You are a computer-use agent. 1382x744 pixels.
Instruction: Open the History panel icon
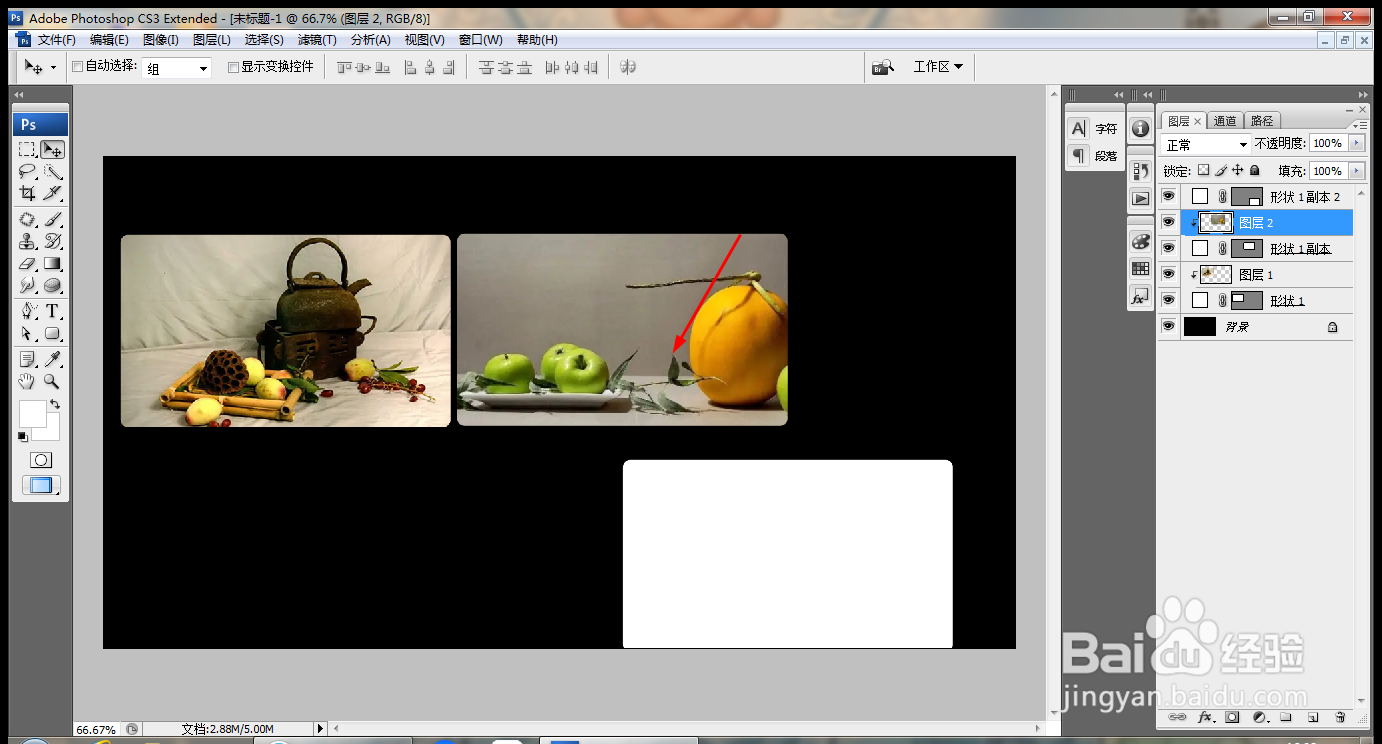point(1140,171)
